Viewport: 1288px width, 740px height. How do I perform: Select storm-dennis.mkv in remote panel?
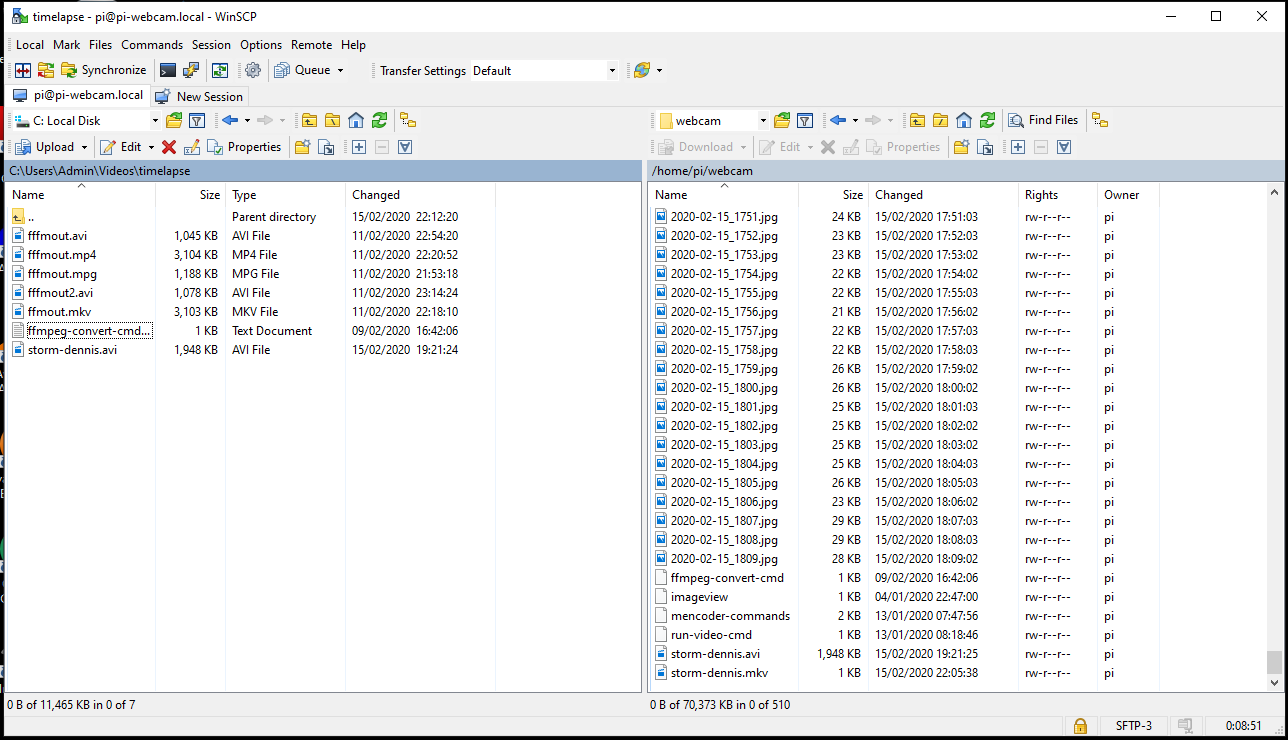point(719,673)
